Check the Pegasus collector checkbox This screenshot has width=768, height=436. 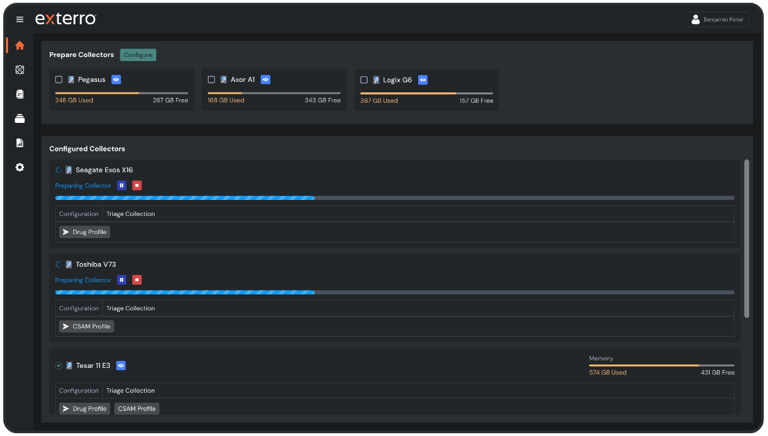tap(59, 79)
